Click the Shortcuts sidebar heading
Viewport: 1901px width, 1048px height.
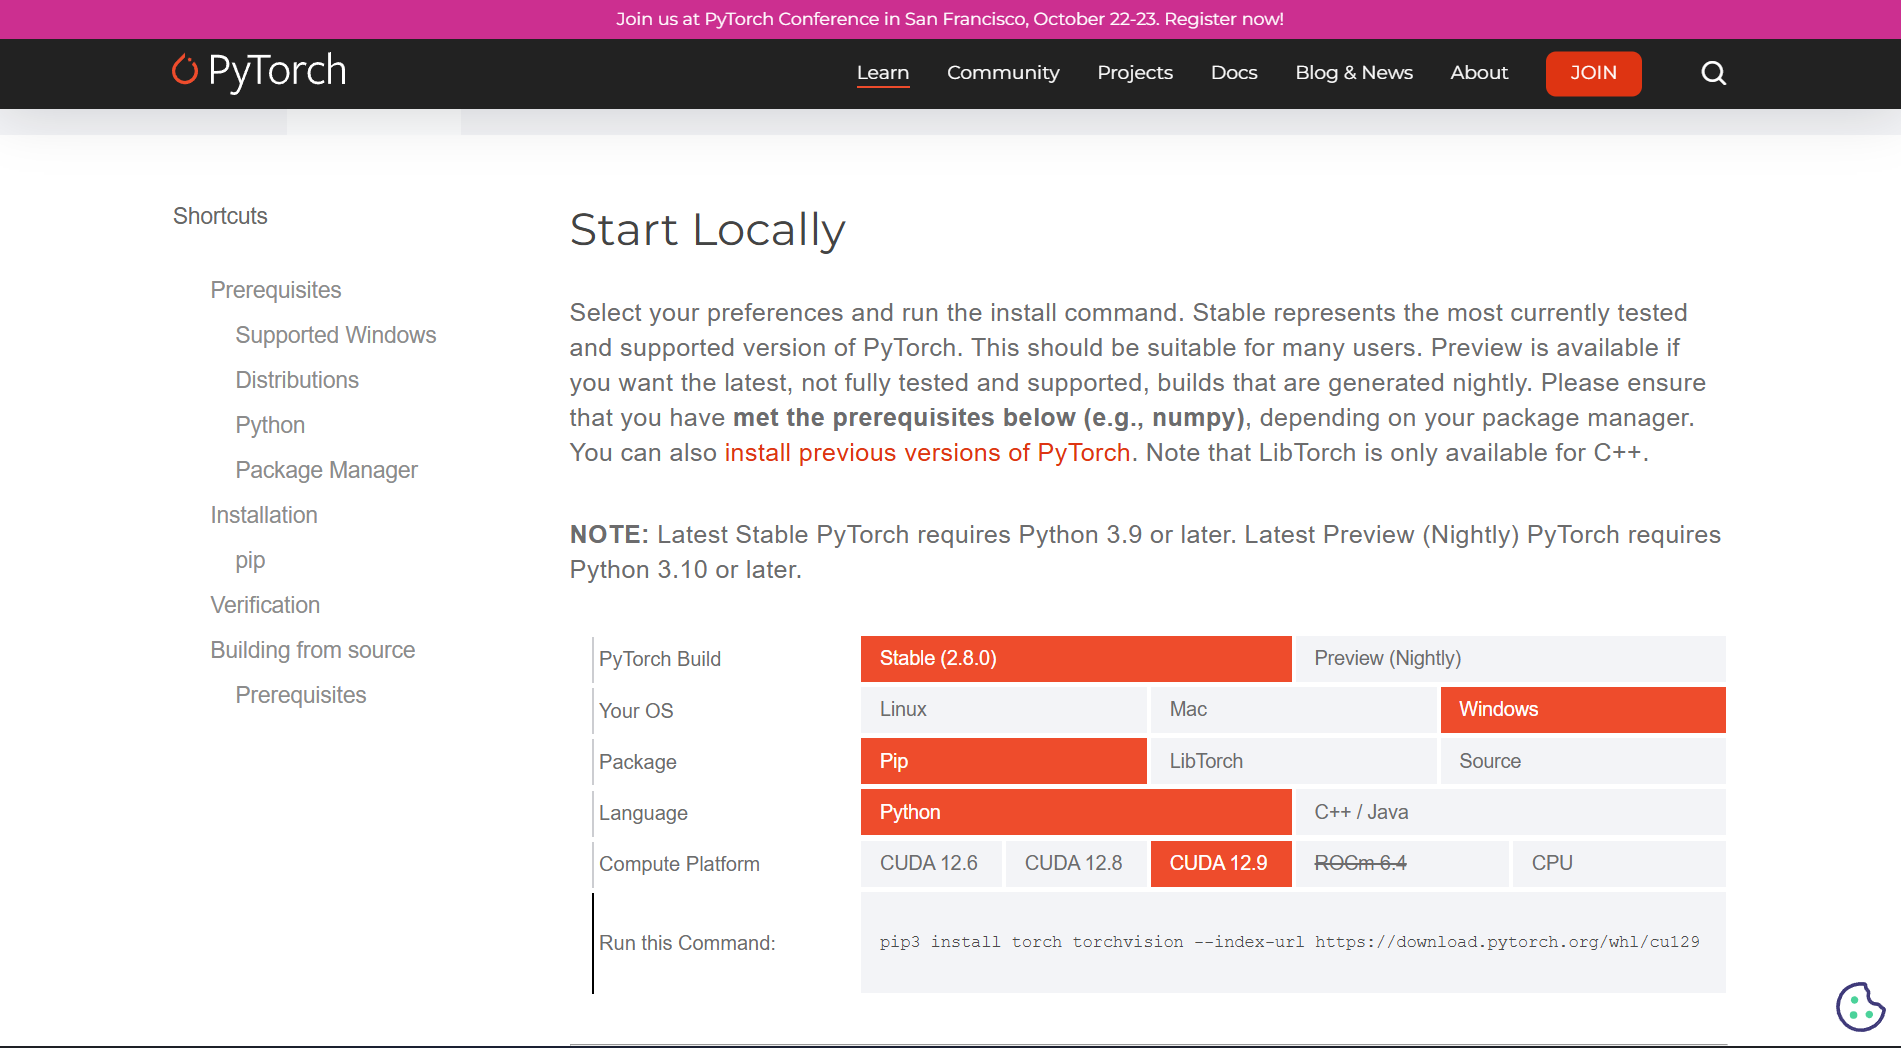point(220,216)
